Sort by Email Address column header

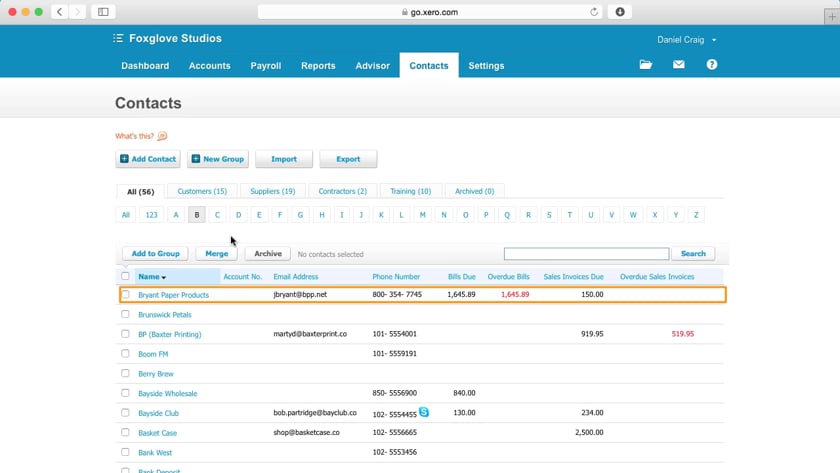coord(296,276)
